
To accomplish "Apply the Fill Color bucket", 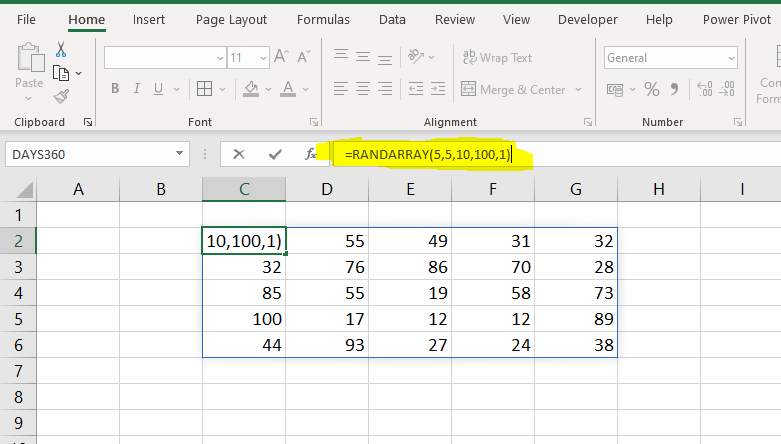I will 251,89.
